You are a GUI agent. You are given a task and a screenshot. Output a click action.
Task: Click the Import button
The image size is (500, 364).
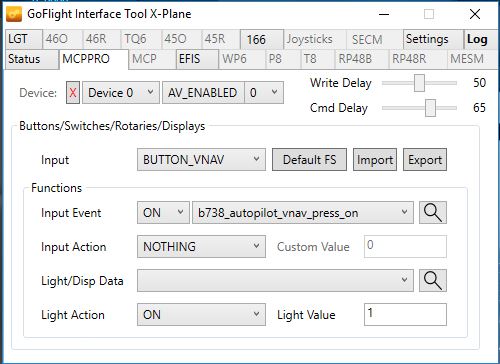tap(375, 160)
